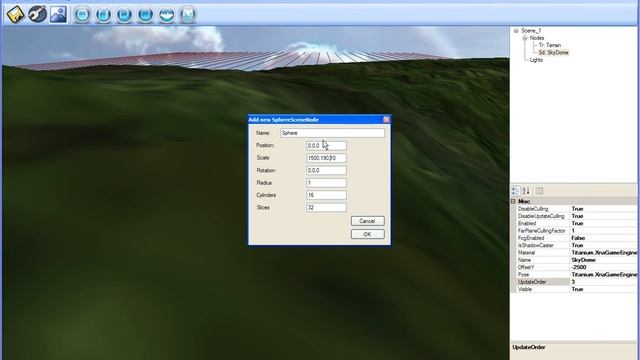
Task: Select the Scene_1 root label
Action: tap(531, 31)
